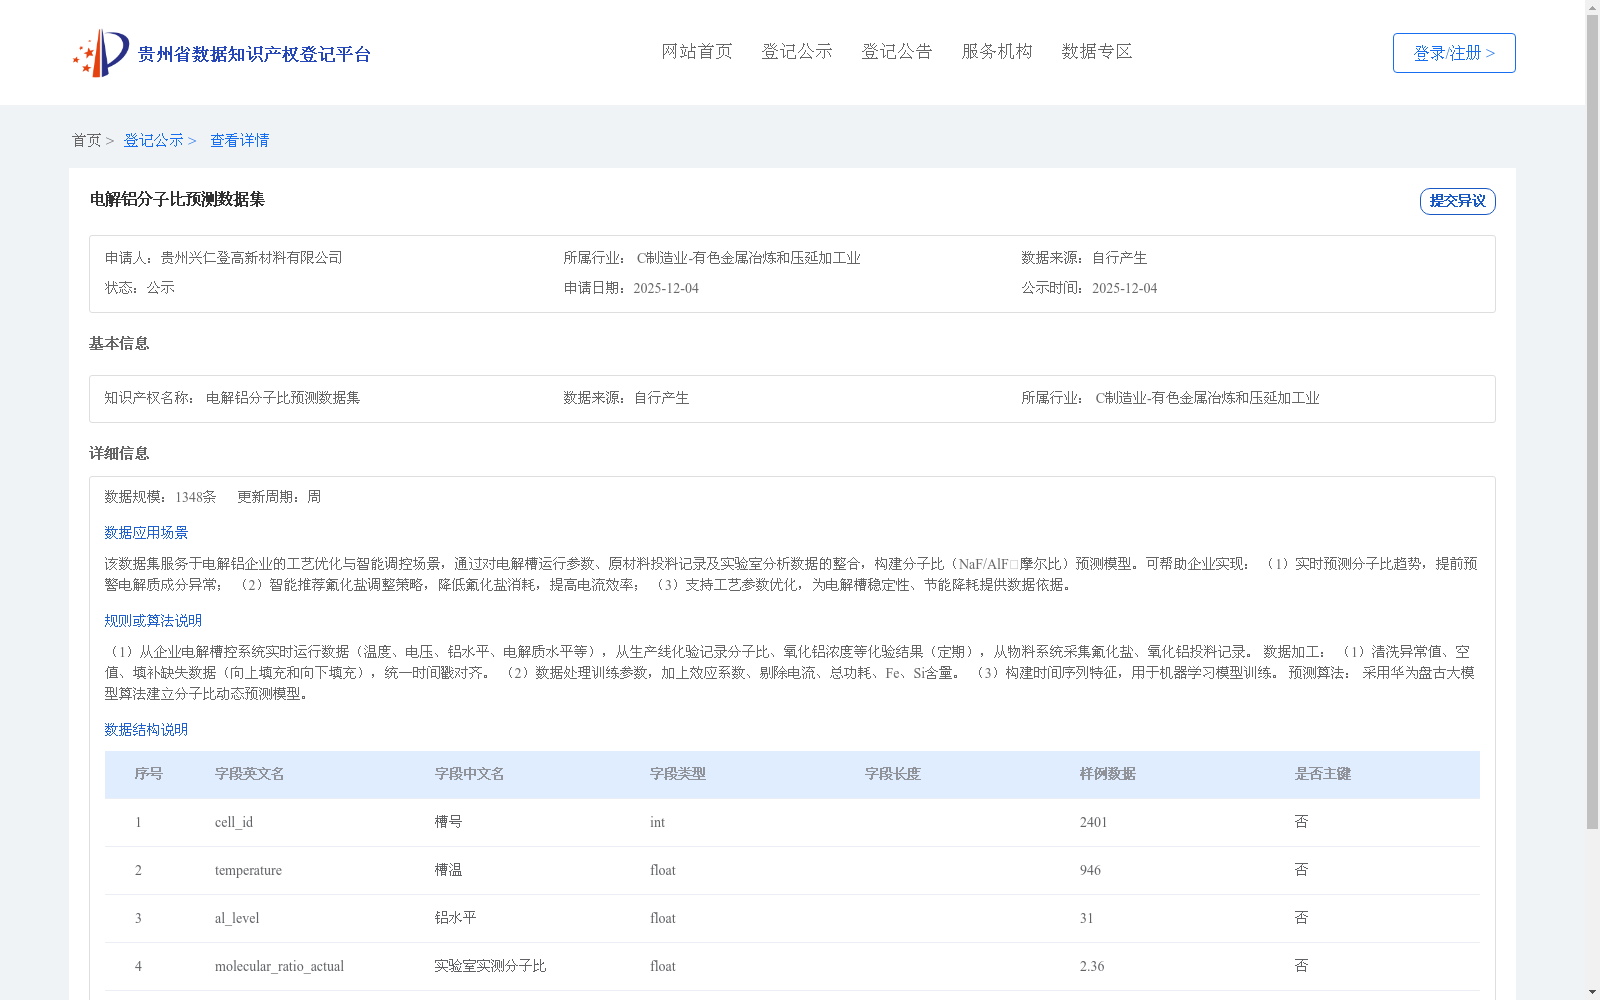This screenshot has width=1600, height=1000.
Task: Click the 申请日期 value 2025-12-04
Action: click(x=666, y=288)
